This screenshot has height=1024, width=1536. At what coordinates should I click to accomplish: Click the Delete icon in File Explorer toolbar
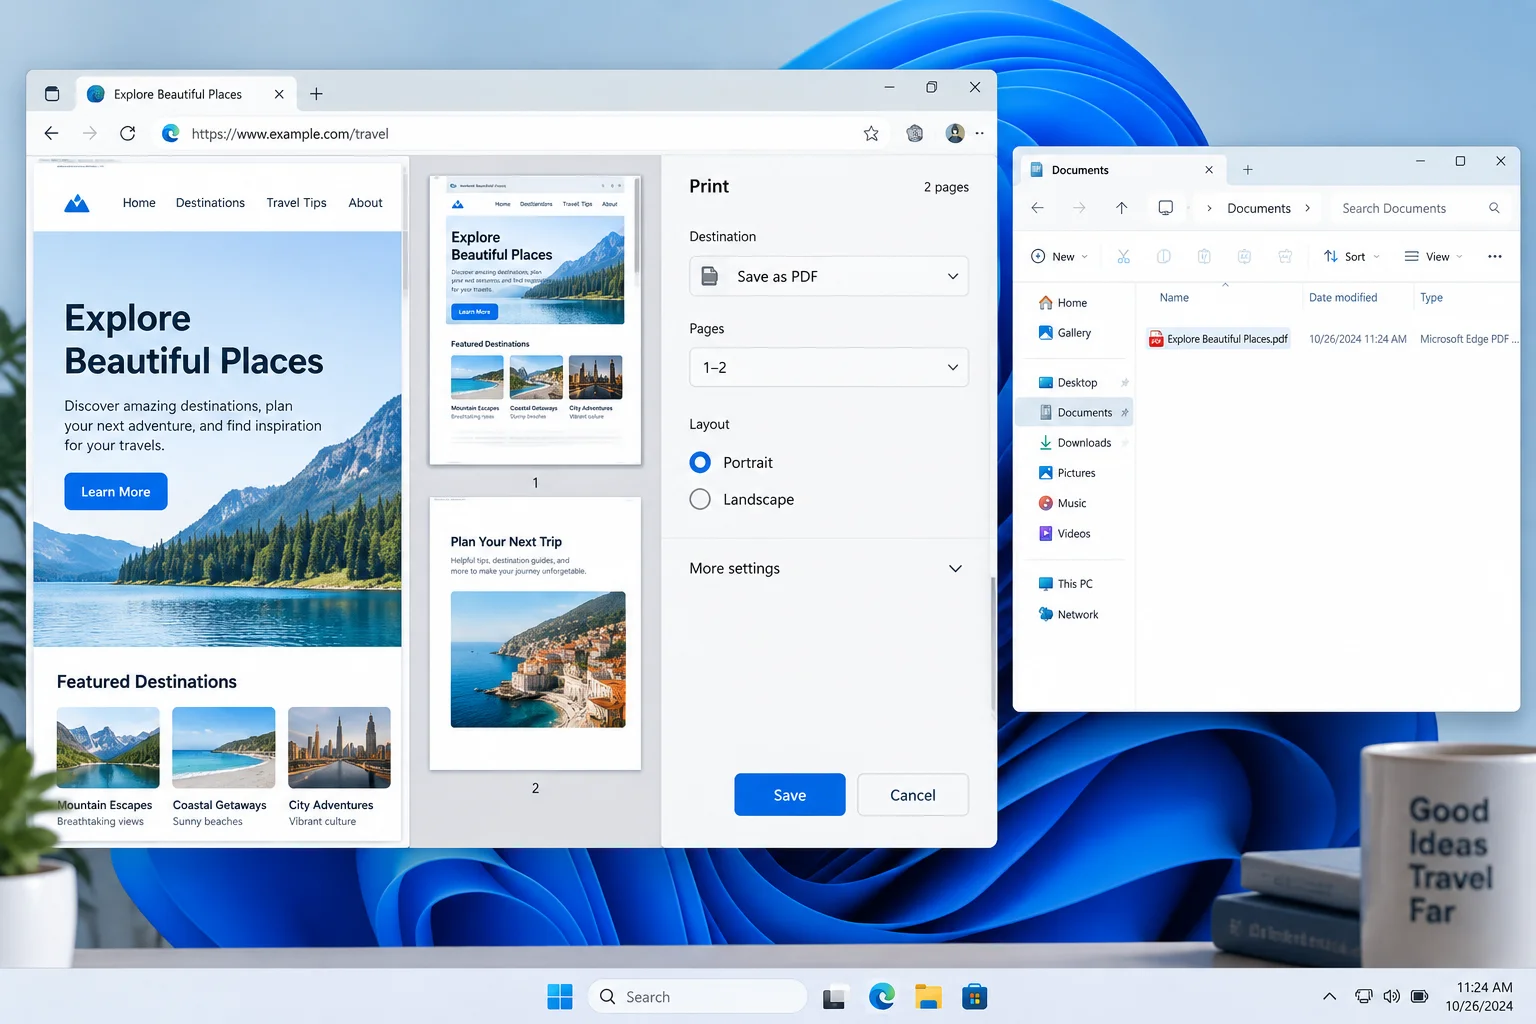pos(1285,257)
